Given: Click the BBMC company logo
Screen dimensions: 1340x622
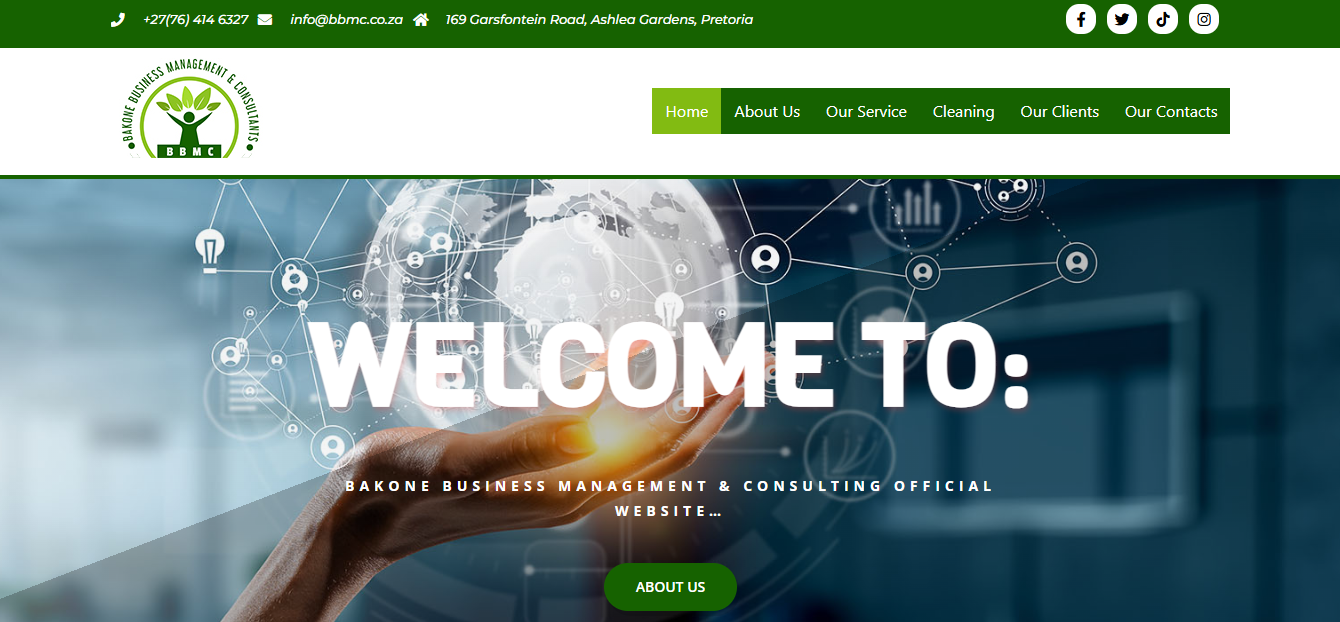Looking at the screenshot, I should [x=192, y=108].
